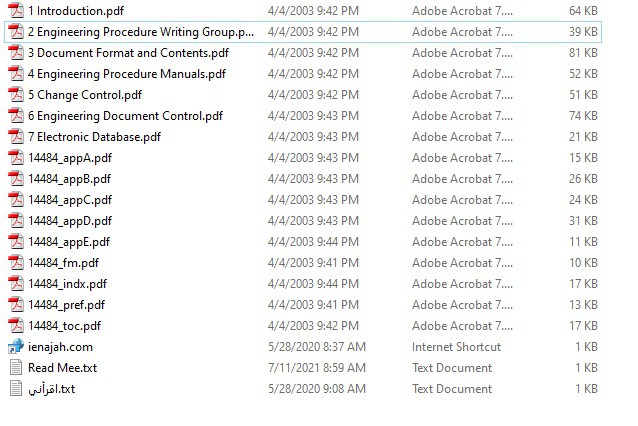The height and width of the screenshot is (426, 638).
Task: Select the Read Mee.txt text file icon
Action: click(15, 367)
